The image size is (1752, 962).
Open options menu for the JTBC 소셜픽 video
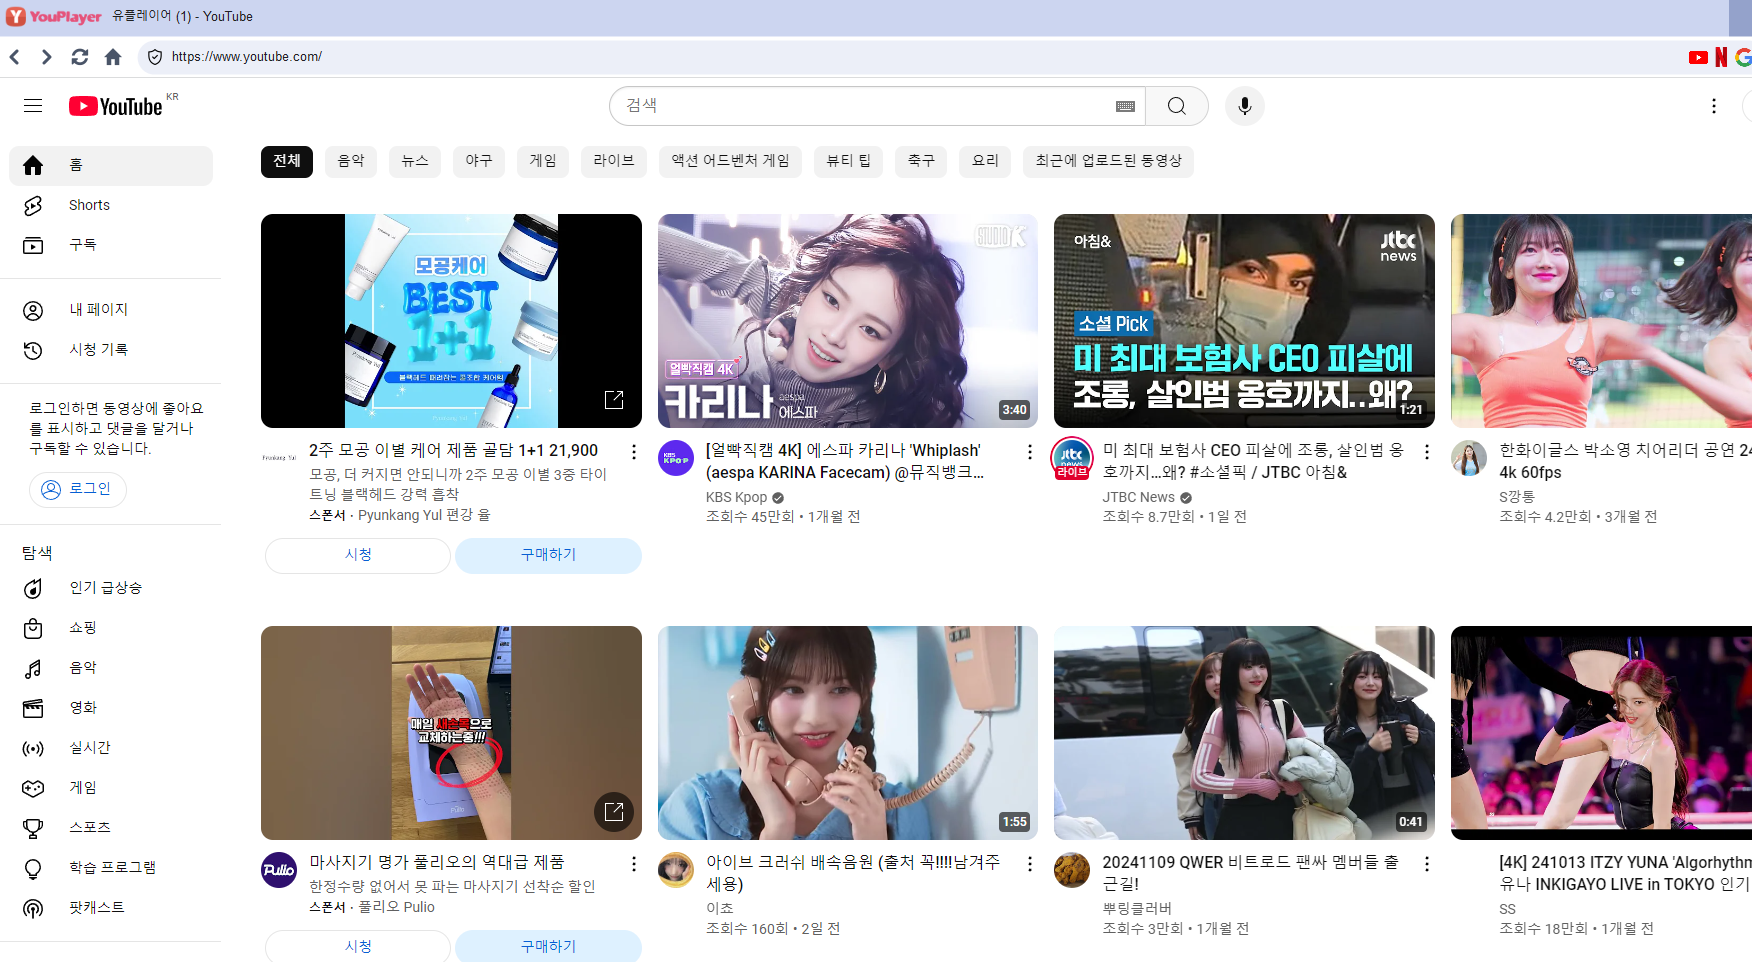point(1427,452)
